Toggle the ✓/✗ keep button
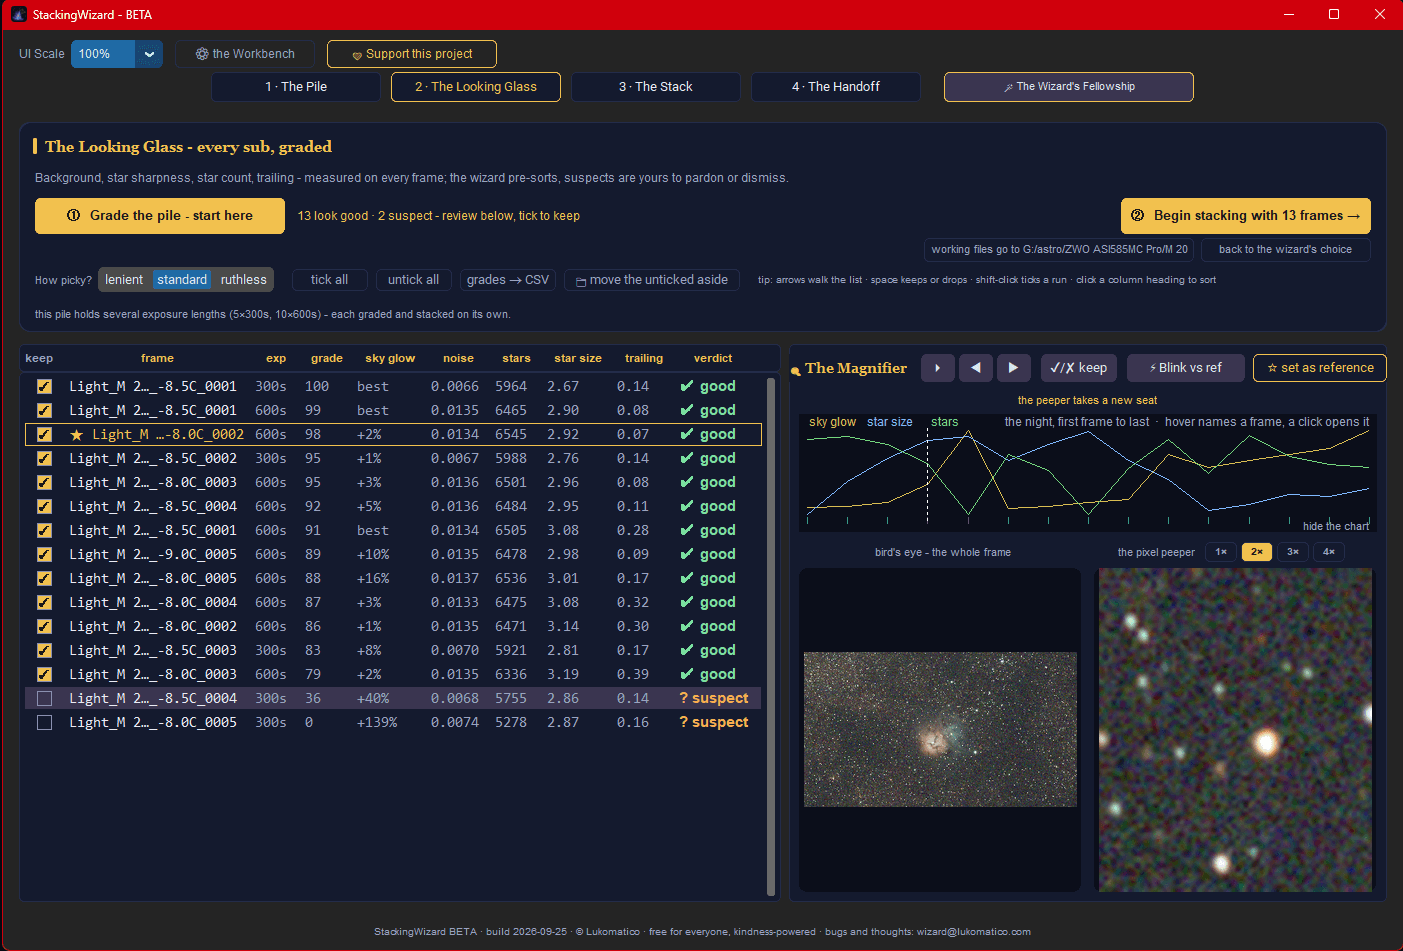 [1079, 368]
